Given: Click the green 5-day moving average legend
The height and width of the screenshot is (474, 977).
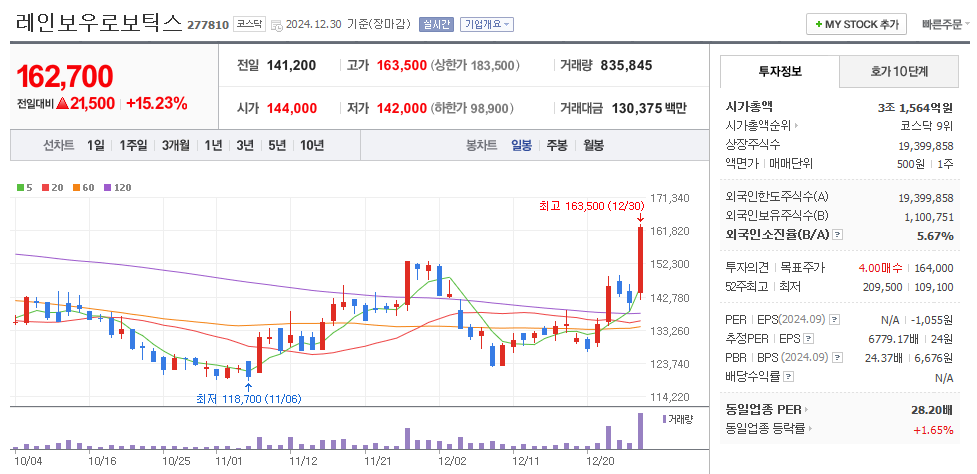Looking at the screenshot, I should (24, 187).
